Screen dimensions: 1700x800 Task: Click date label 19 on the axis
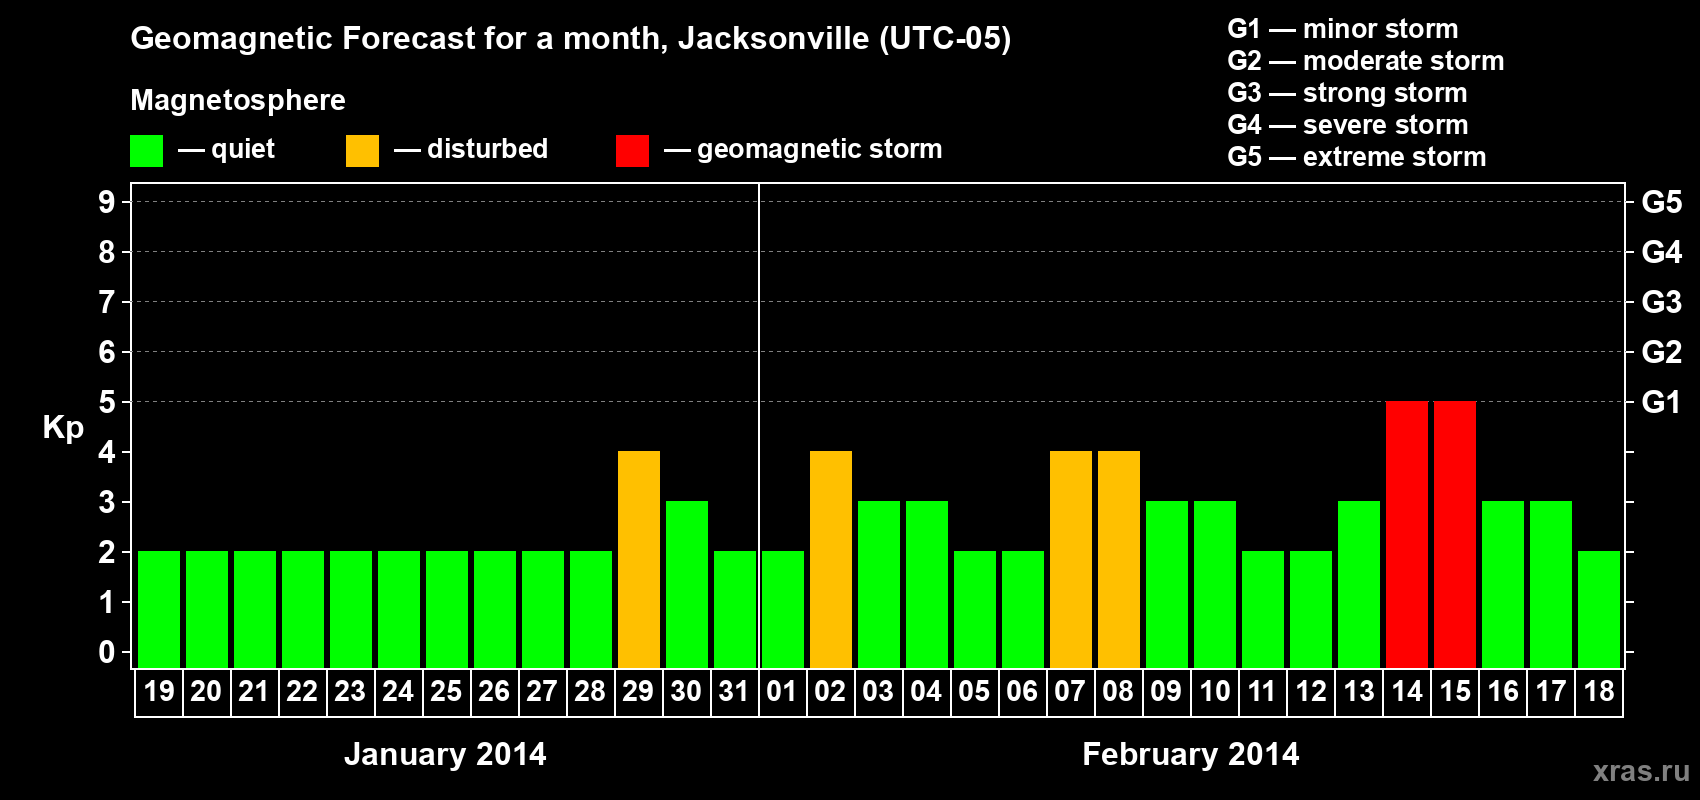[159, 691]
